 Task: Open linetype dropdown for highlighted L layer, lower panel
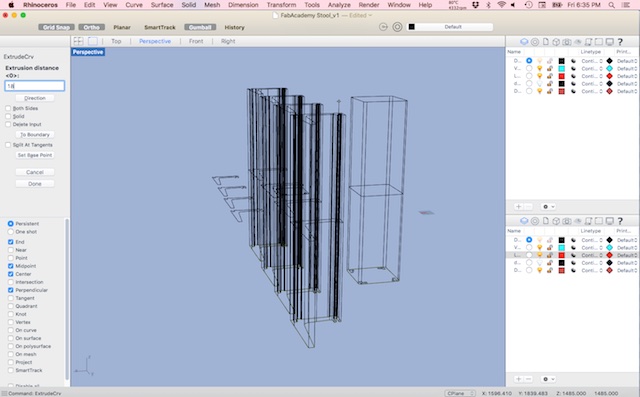(592, 255)
